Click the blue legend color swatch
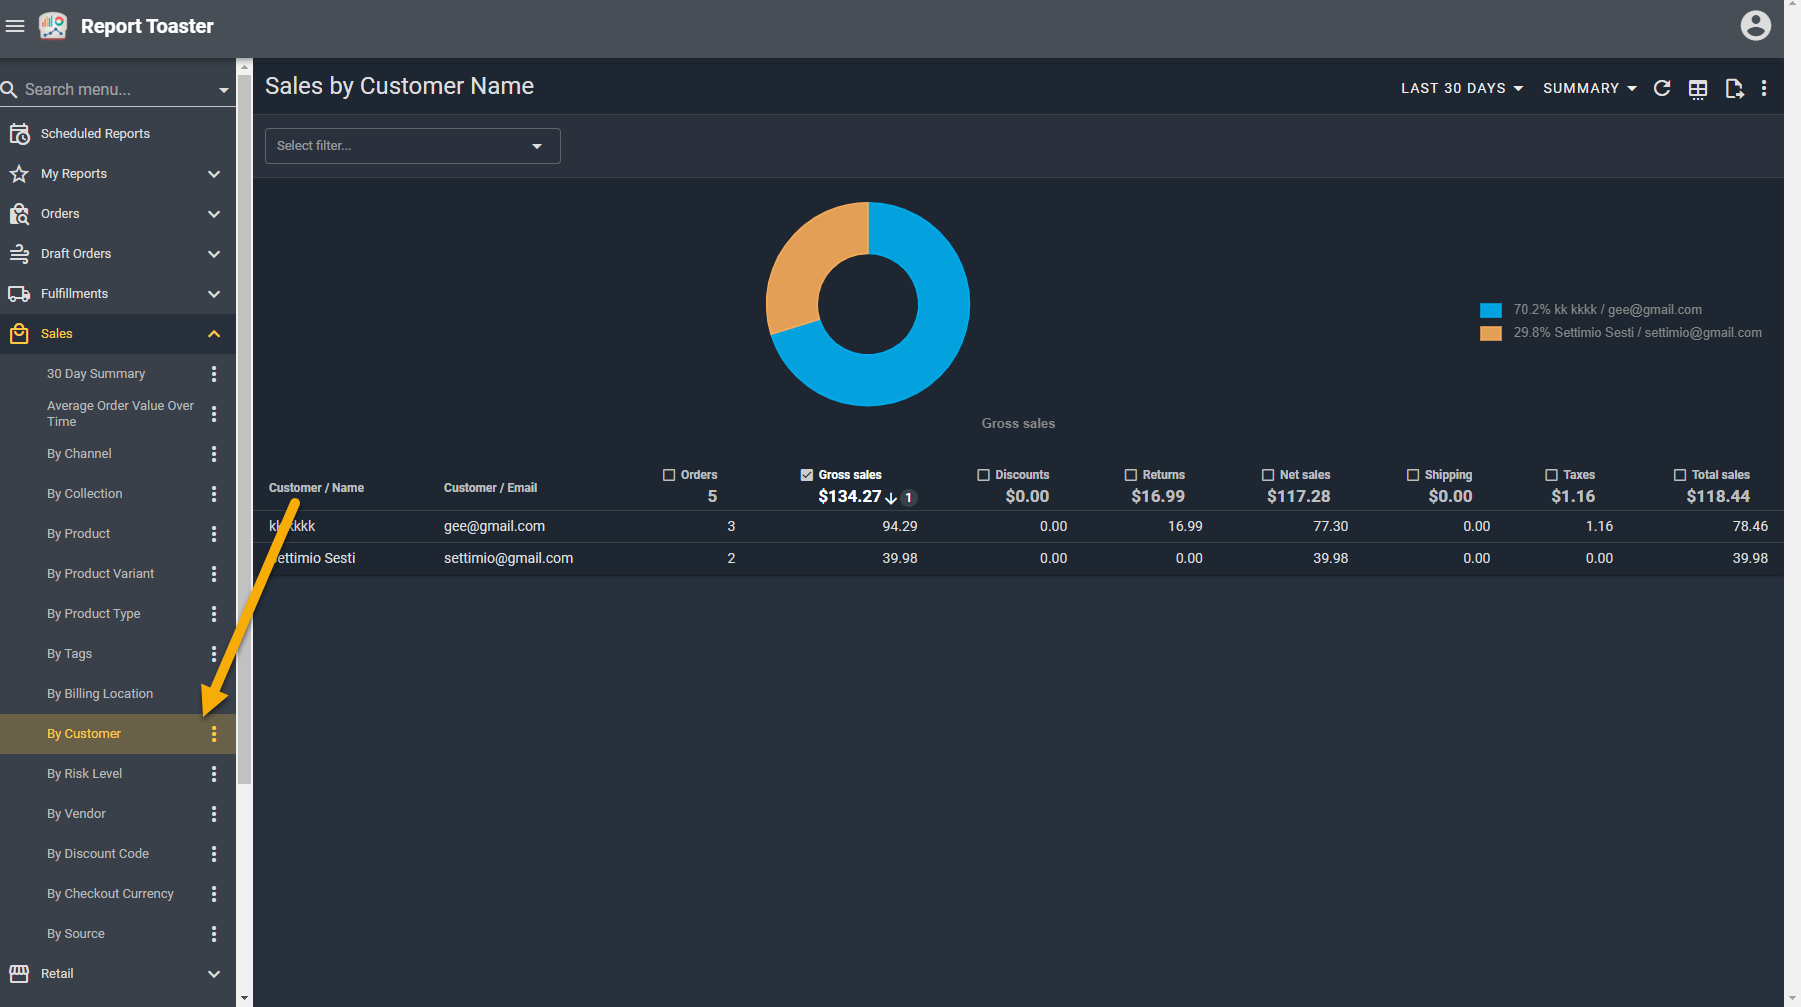The image size is (1801, 1007). pyautogui.click(x=1490, y=310)
